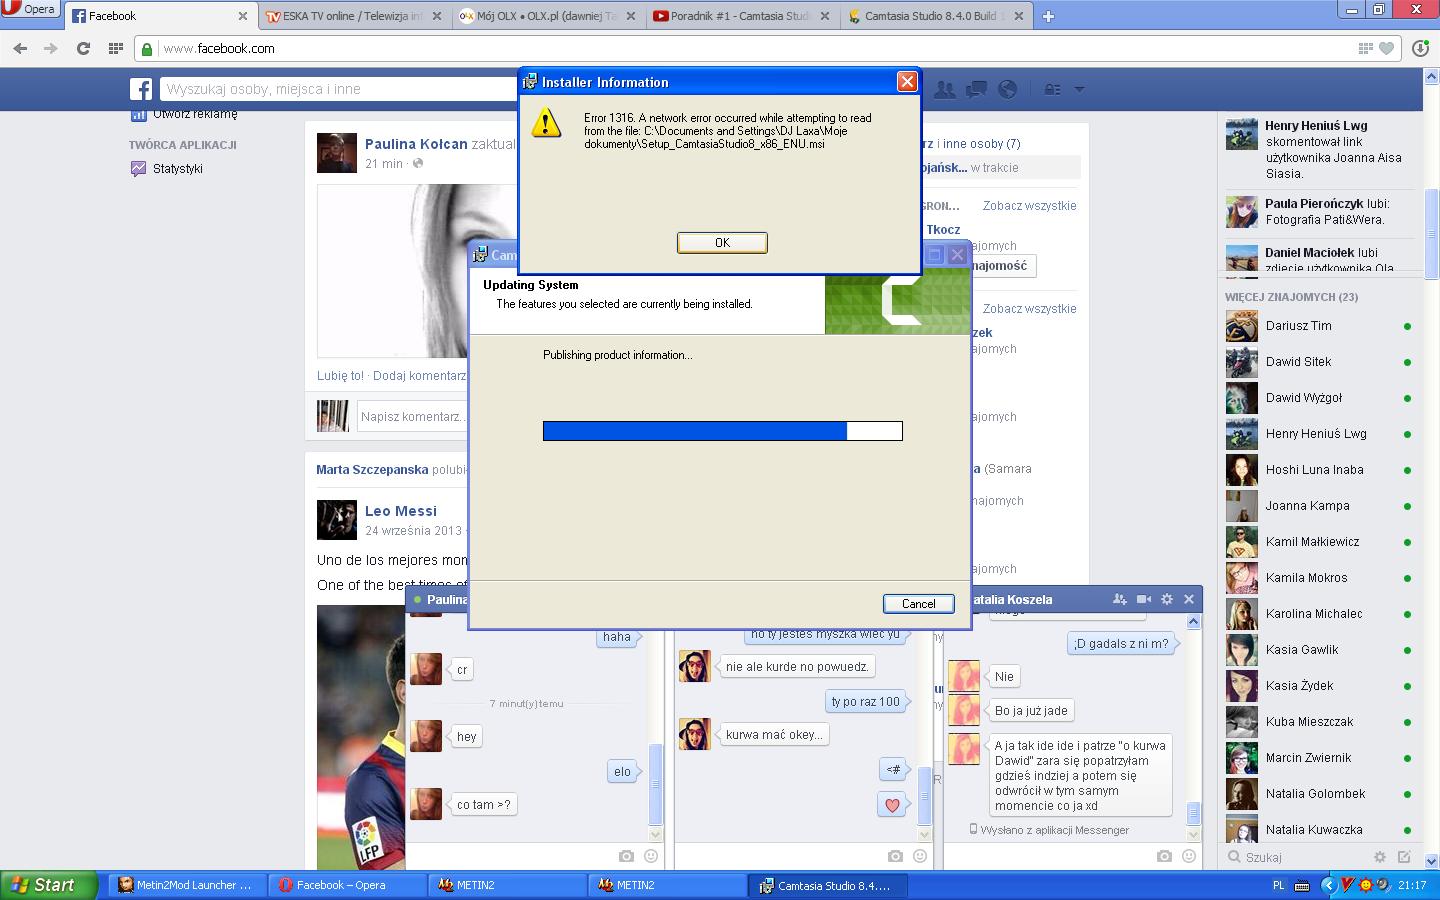This screenshot has width=1440, height=900.
Task: Open chat with Kamil Małkiewicz
Action: [1320, 542]
